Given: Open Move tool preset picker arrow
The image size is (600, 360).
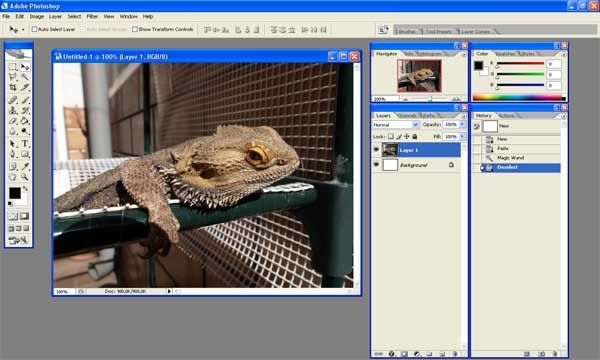Looking at the screenshot, I should click(x=23, y=29).
